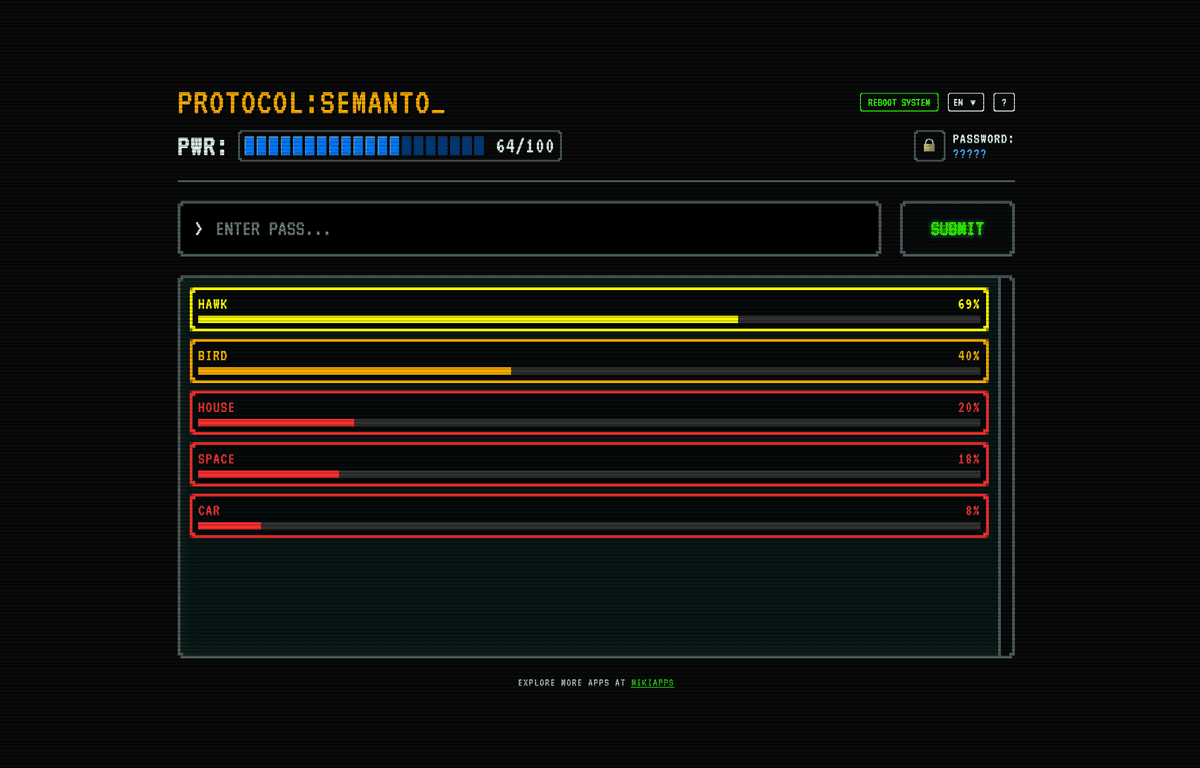1200x768 pixels.
Task: Select the SPACE guess entry
Action: [x=588, y=464]
